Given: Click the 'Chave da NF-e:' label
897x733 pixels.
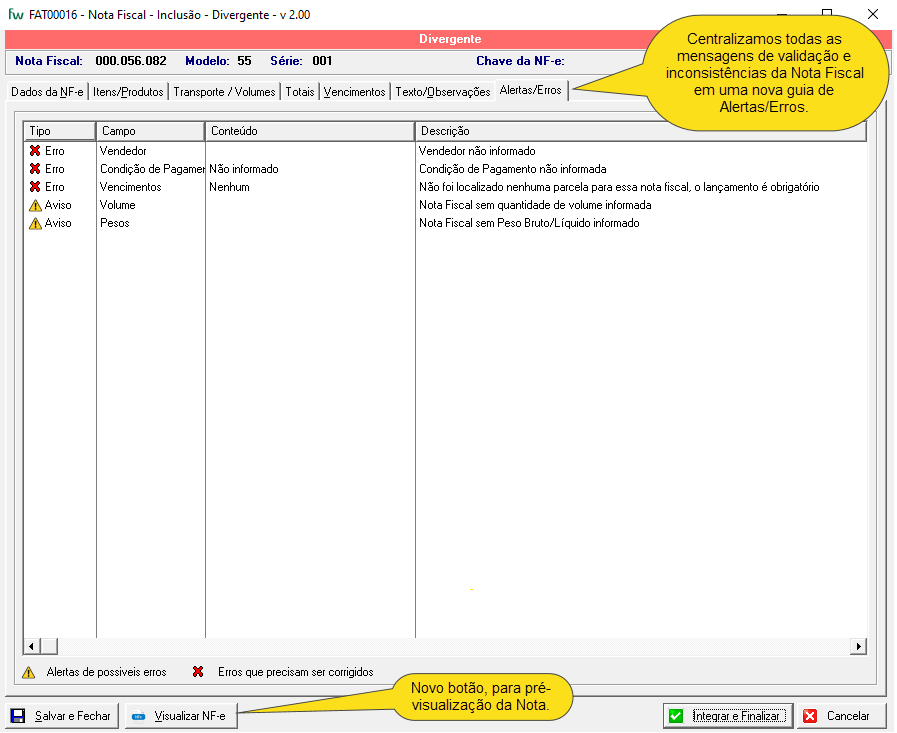Looking at the screenshot, I should [520, 61].
